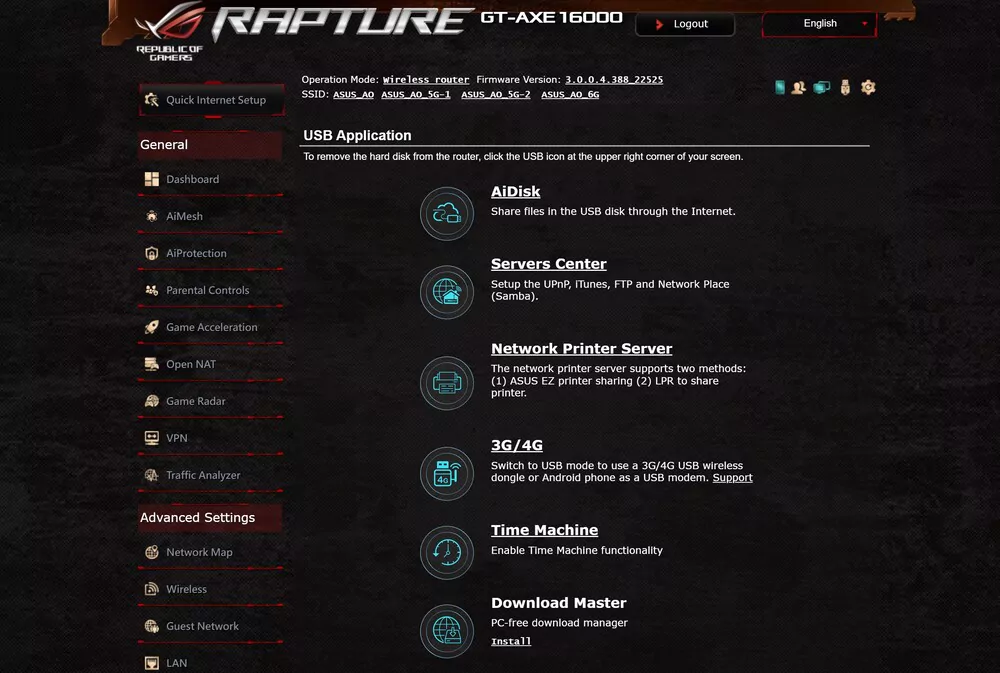1000x673 pixels.
Task: Click the Network Printer Server printer icon
Action: (x=446, y=383)
